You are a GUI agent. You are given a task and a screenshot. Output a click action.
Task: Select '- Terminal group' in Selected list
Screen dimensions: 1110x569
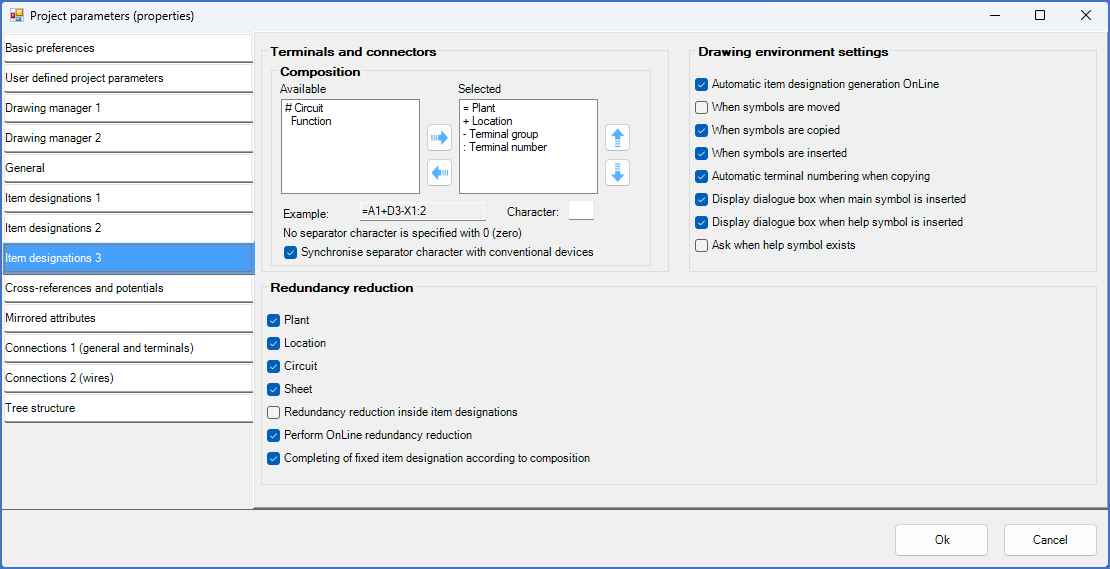tap(500, 134)
